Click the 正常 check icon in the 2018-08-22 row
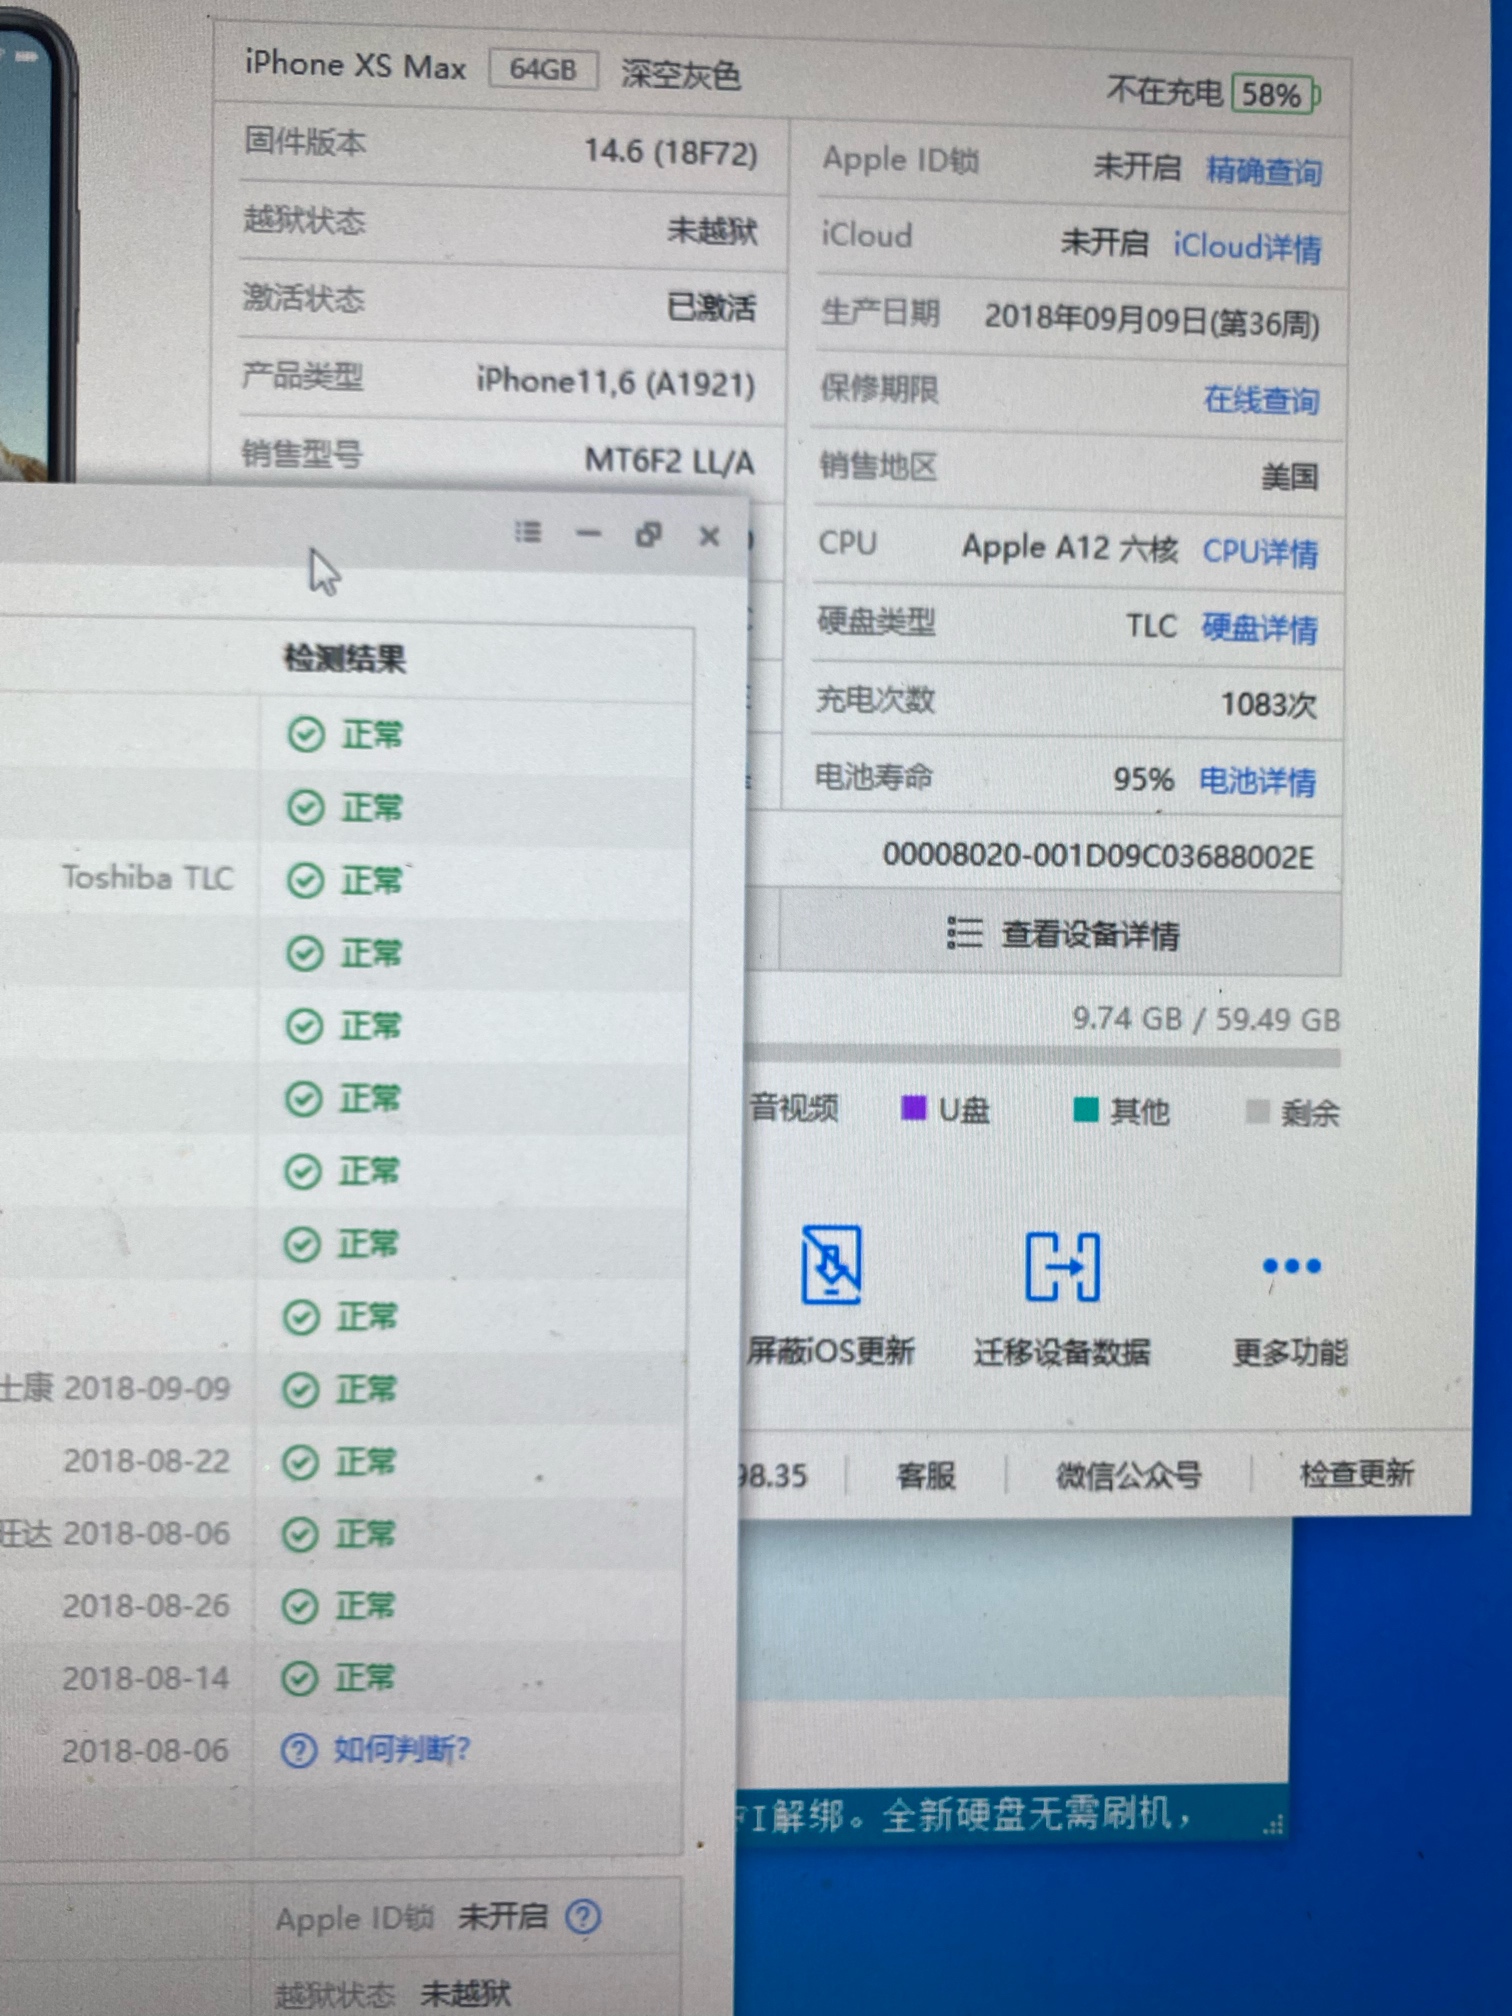 click(x=300, y=1462)
